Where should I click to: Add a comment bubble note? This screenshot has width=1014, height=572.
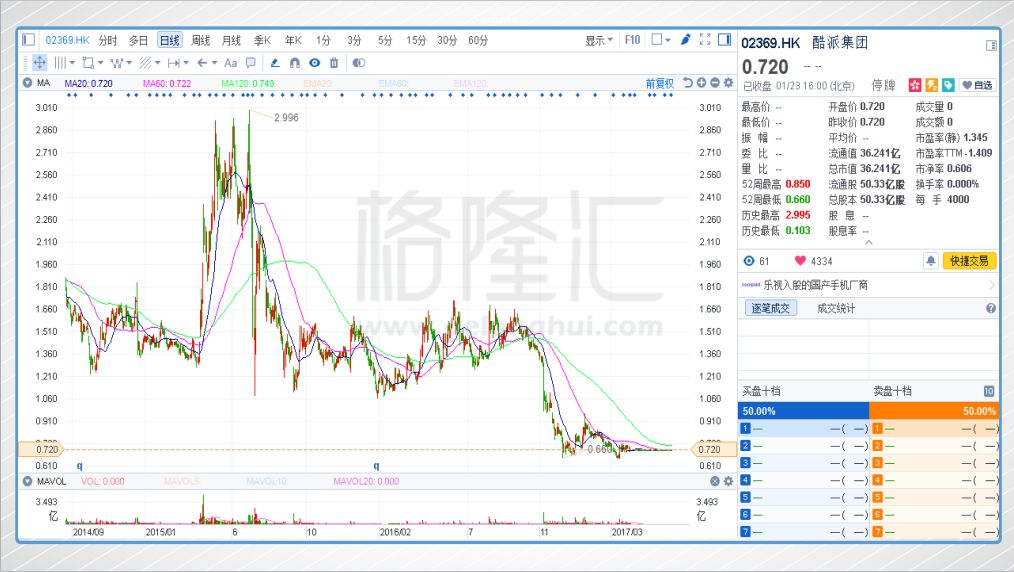point(251,63)
